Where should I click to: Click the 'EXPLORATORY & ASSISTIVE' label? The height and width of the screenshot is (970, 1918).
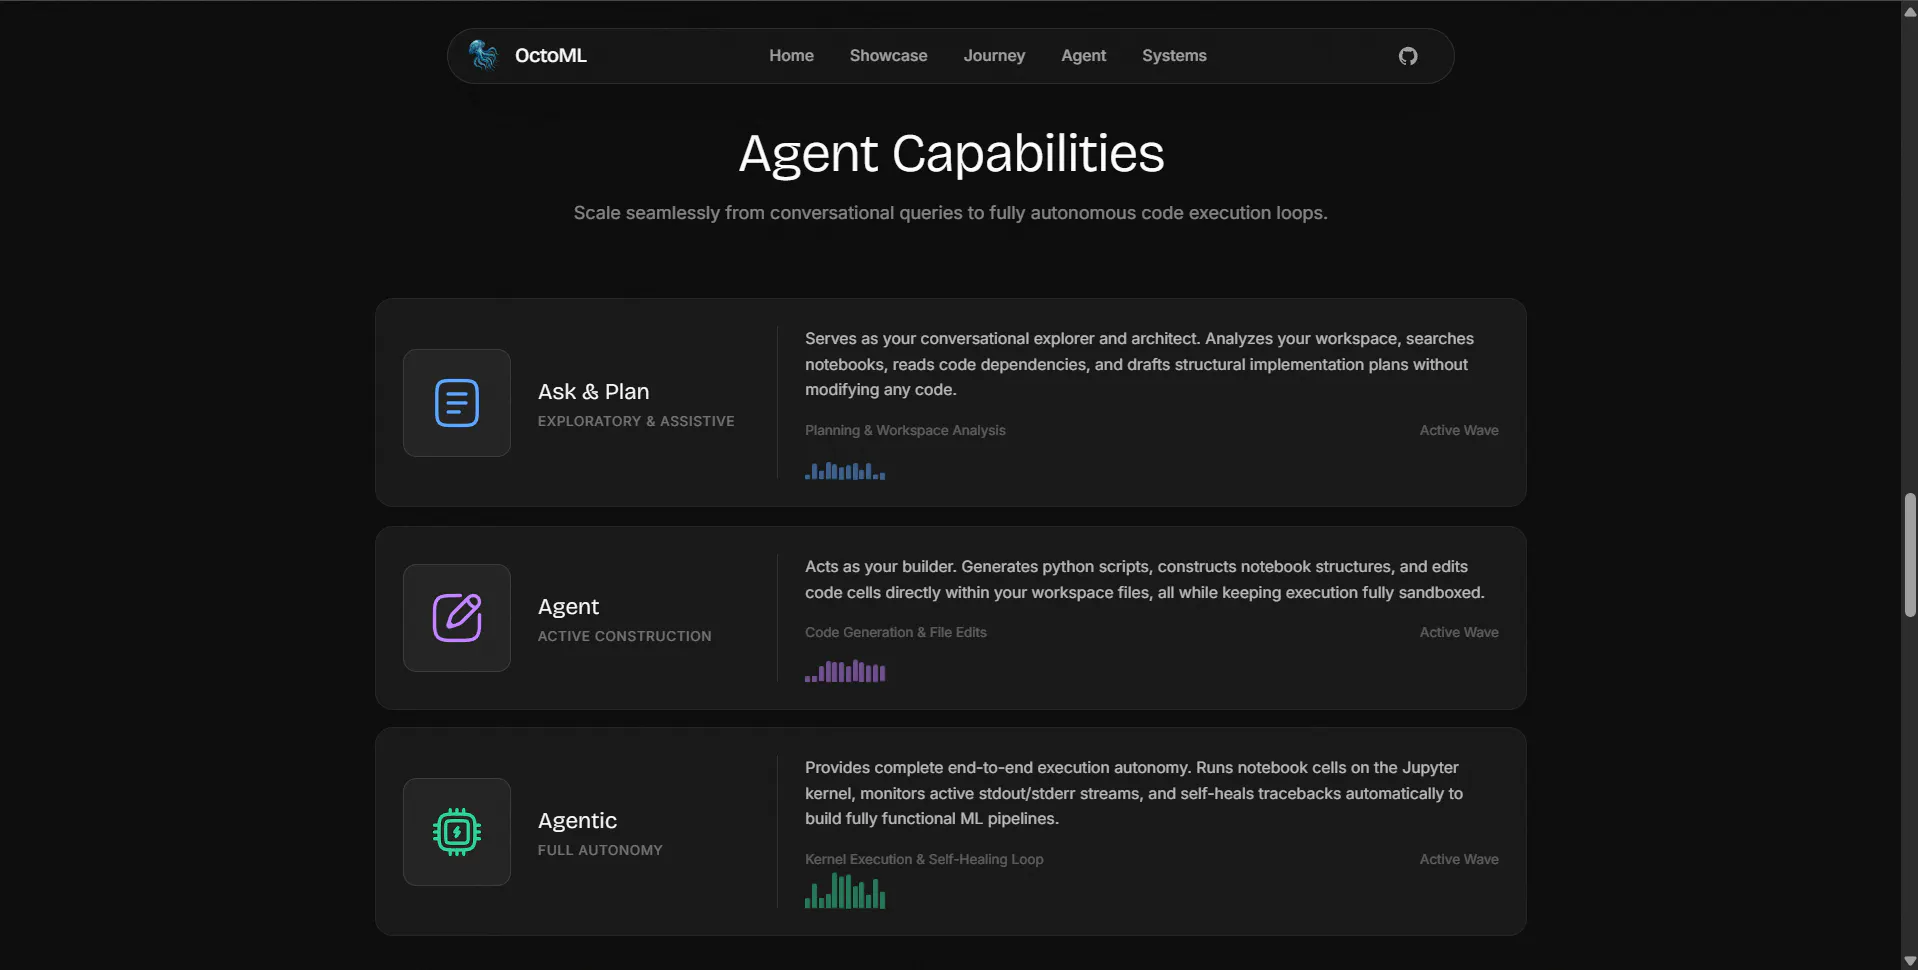(x=636, y=421)
